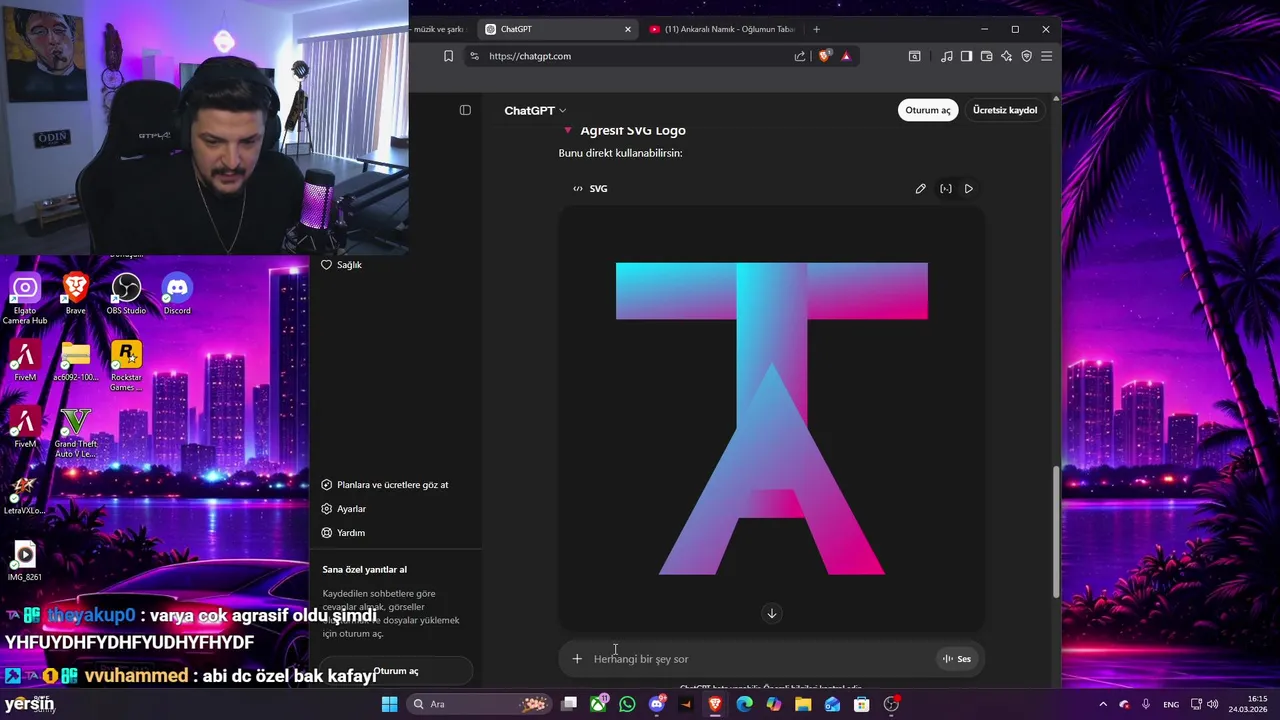The height and width of the screenshot is (720, 1280).
Task: Click the ENG language indicator
Action: tap(1170, 704)
